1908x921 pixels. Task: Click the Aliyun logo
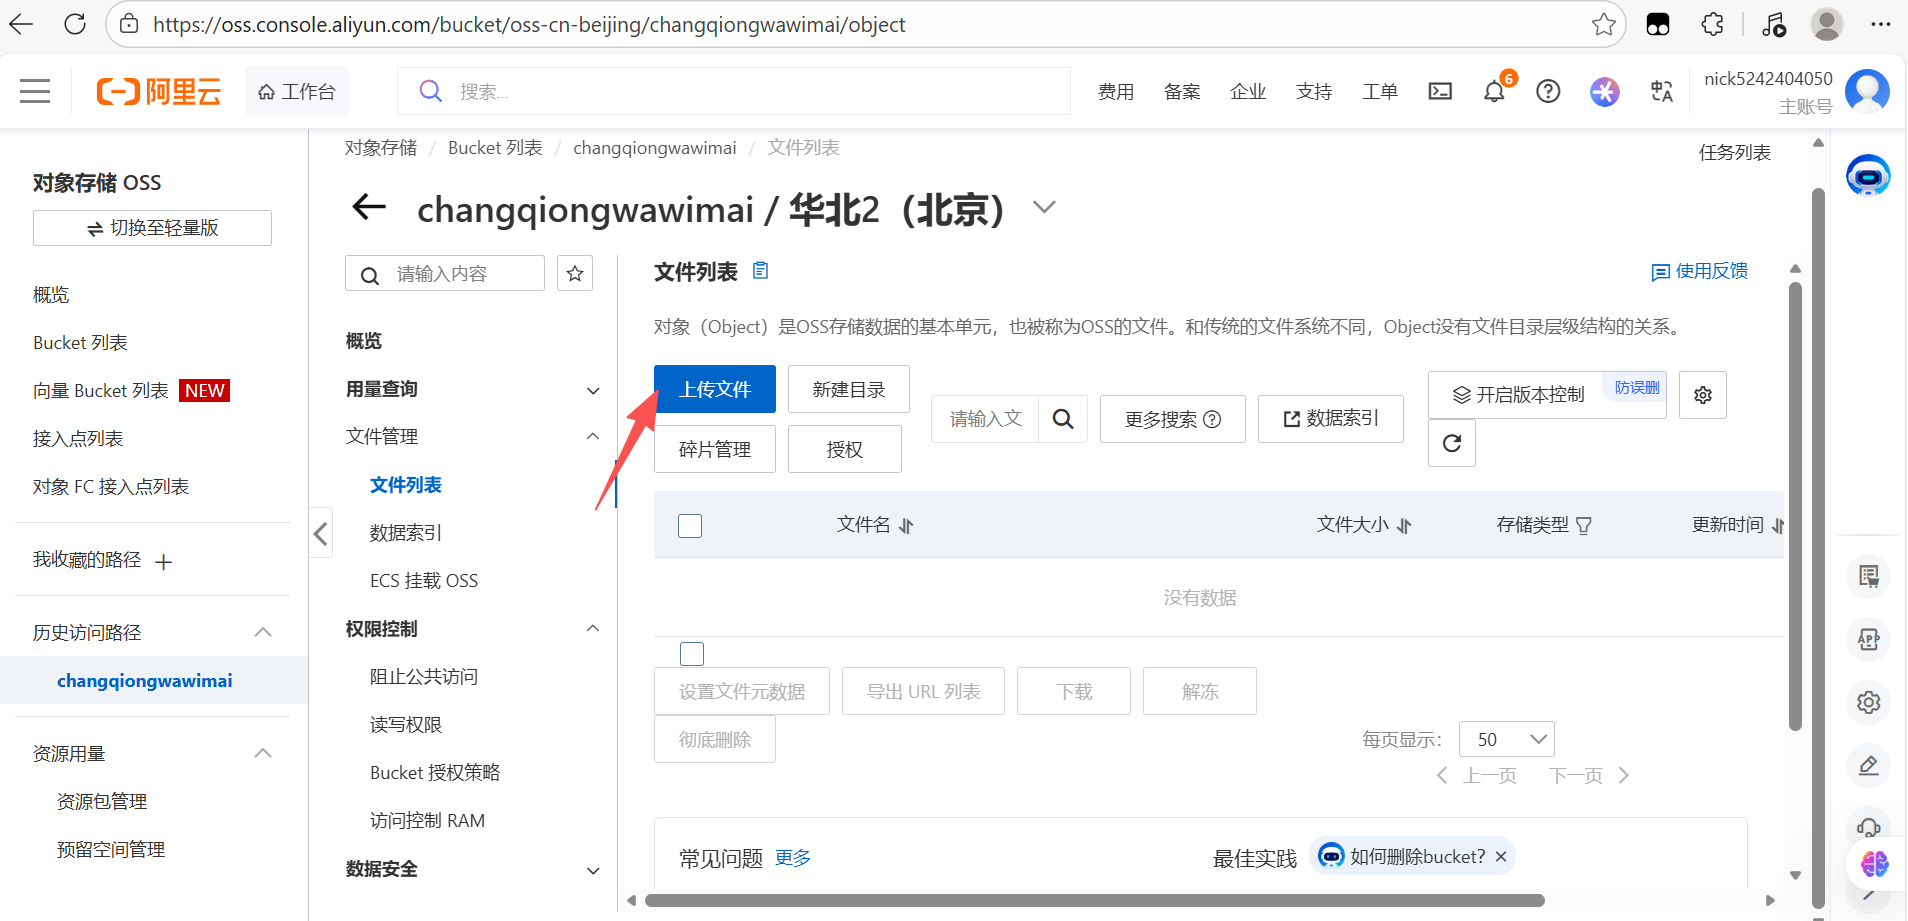pos(158,92)
